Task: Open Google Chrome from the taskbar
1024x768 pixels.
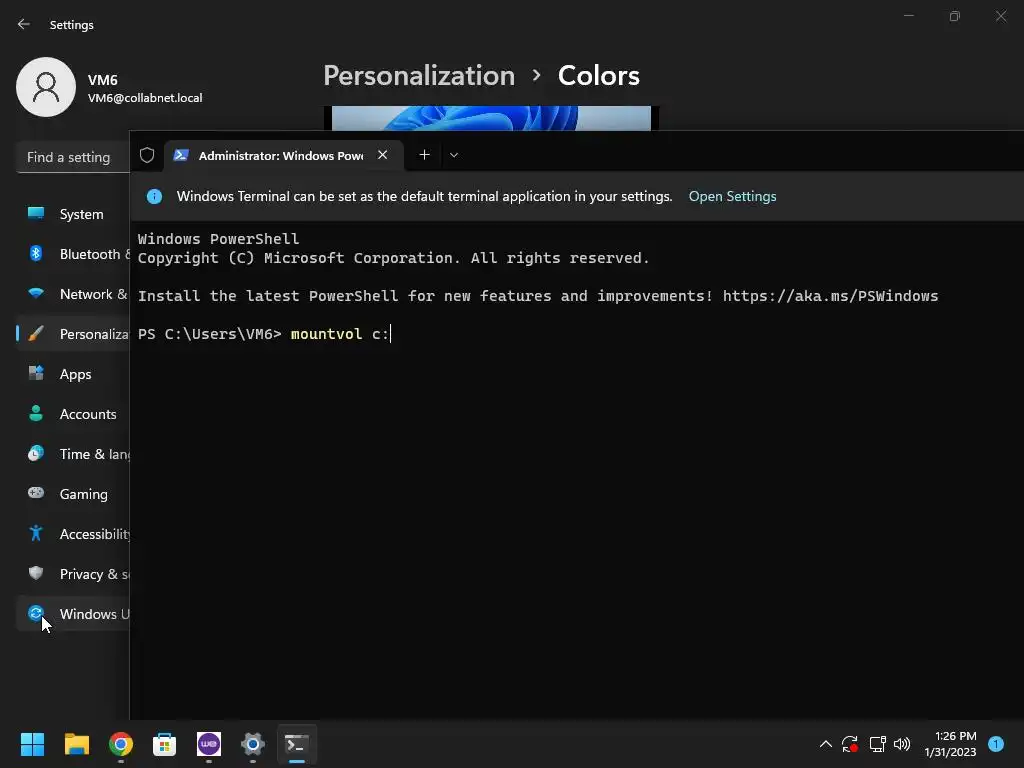Action: [x=121, y=744]
